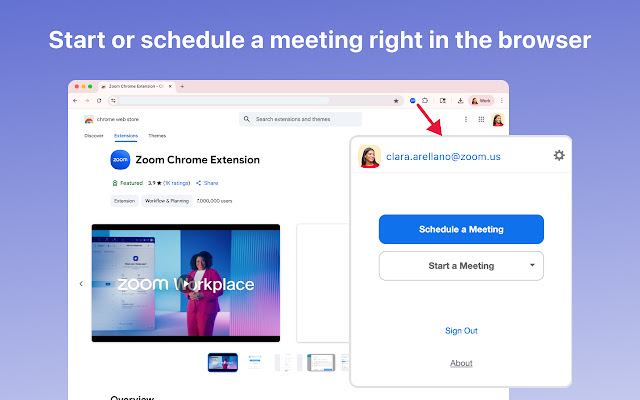Select the fourth screenshot thumbnail
The image size is (640, 400).
coord(321,362)
